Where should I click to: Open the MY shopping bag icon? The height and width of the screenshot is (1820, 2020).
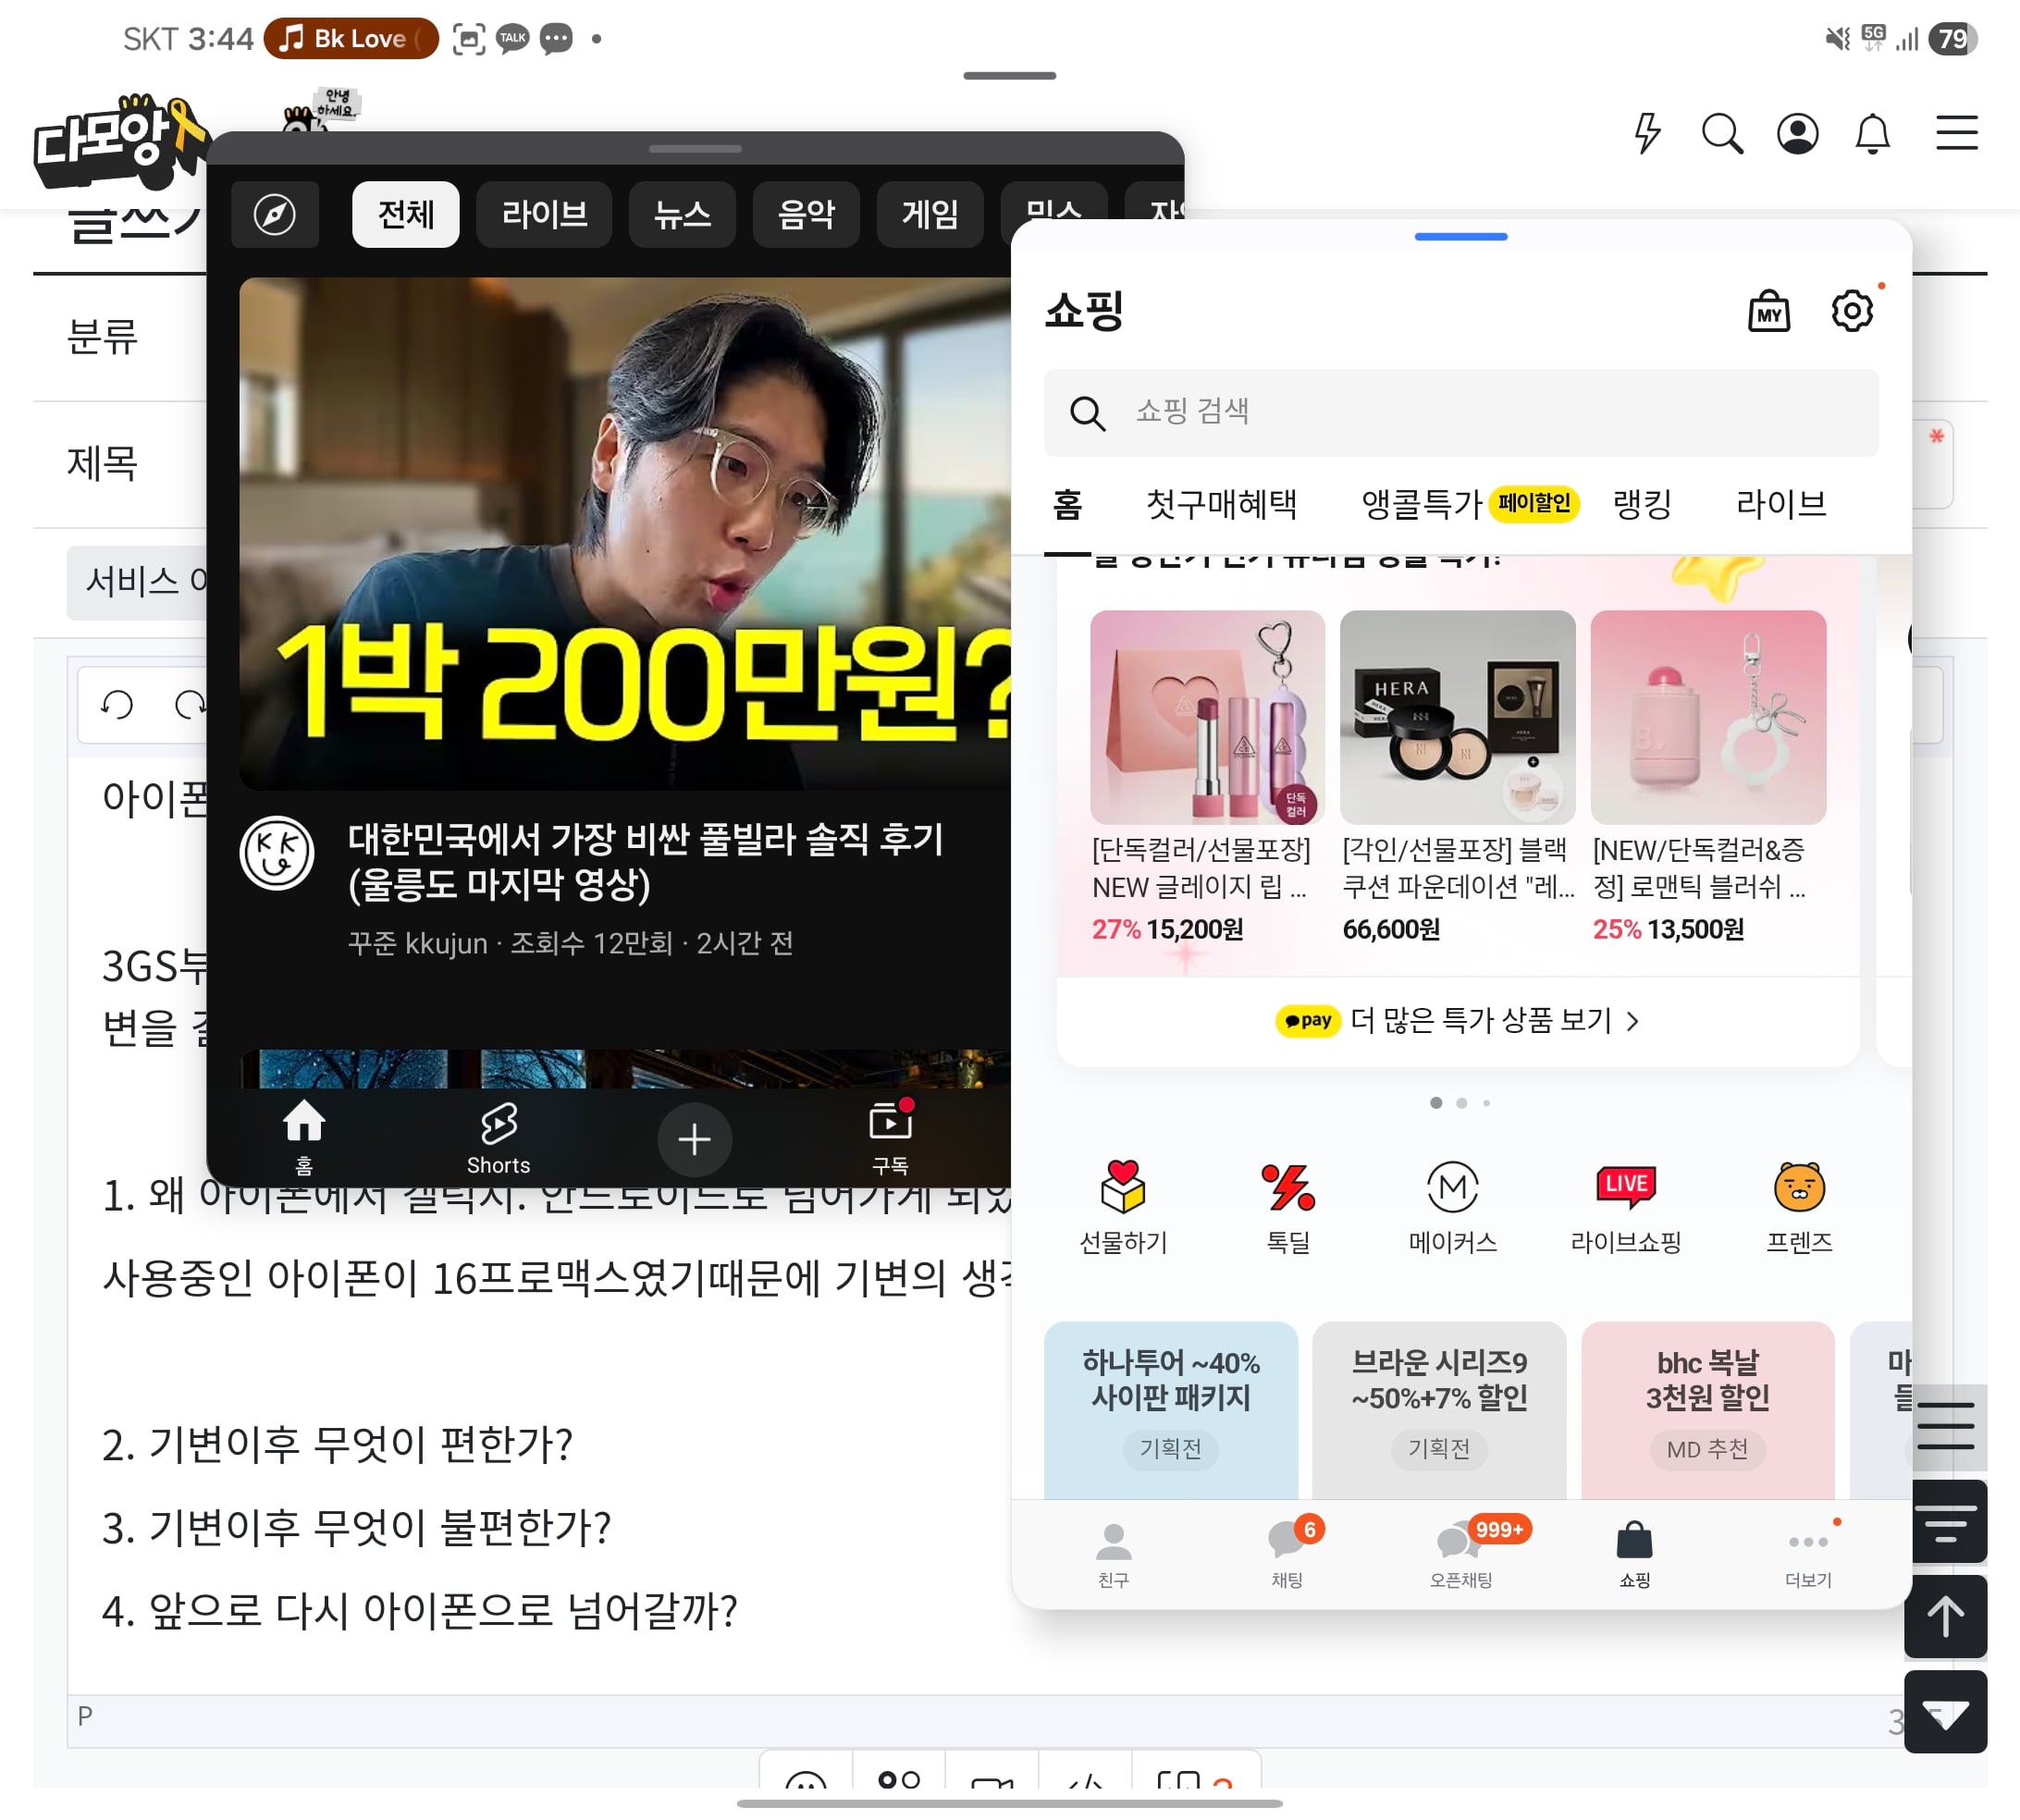[x=1768, y=312]
